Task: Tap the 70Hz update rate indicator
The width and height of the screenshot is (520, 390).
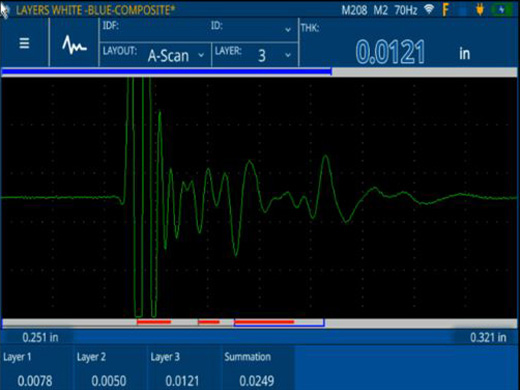Action: [406, 10]
